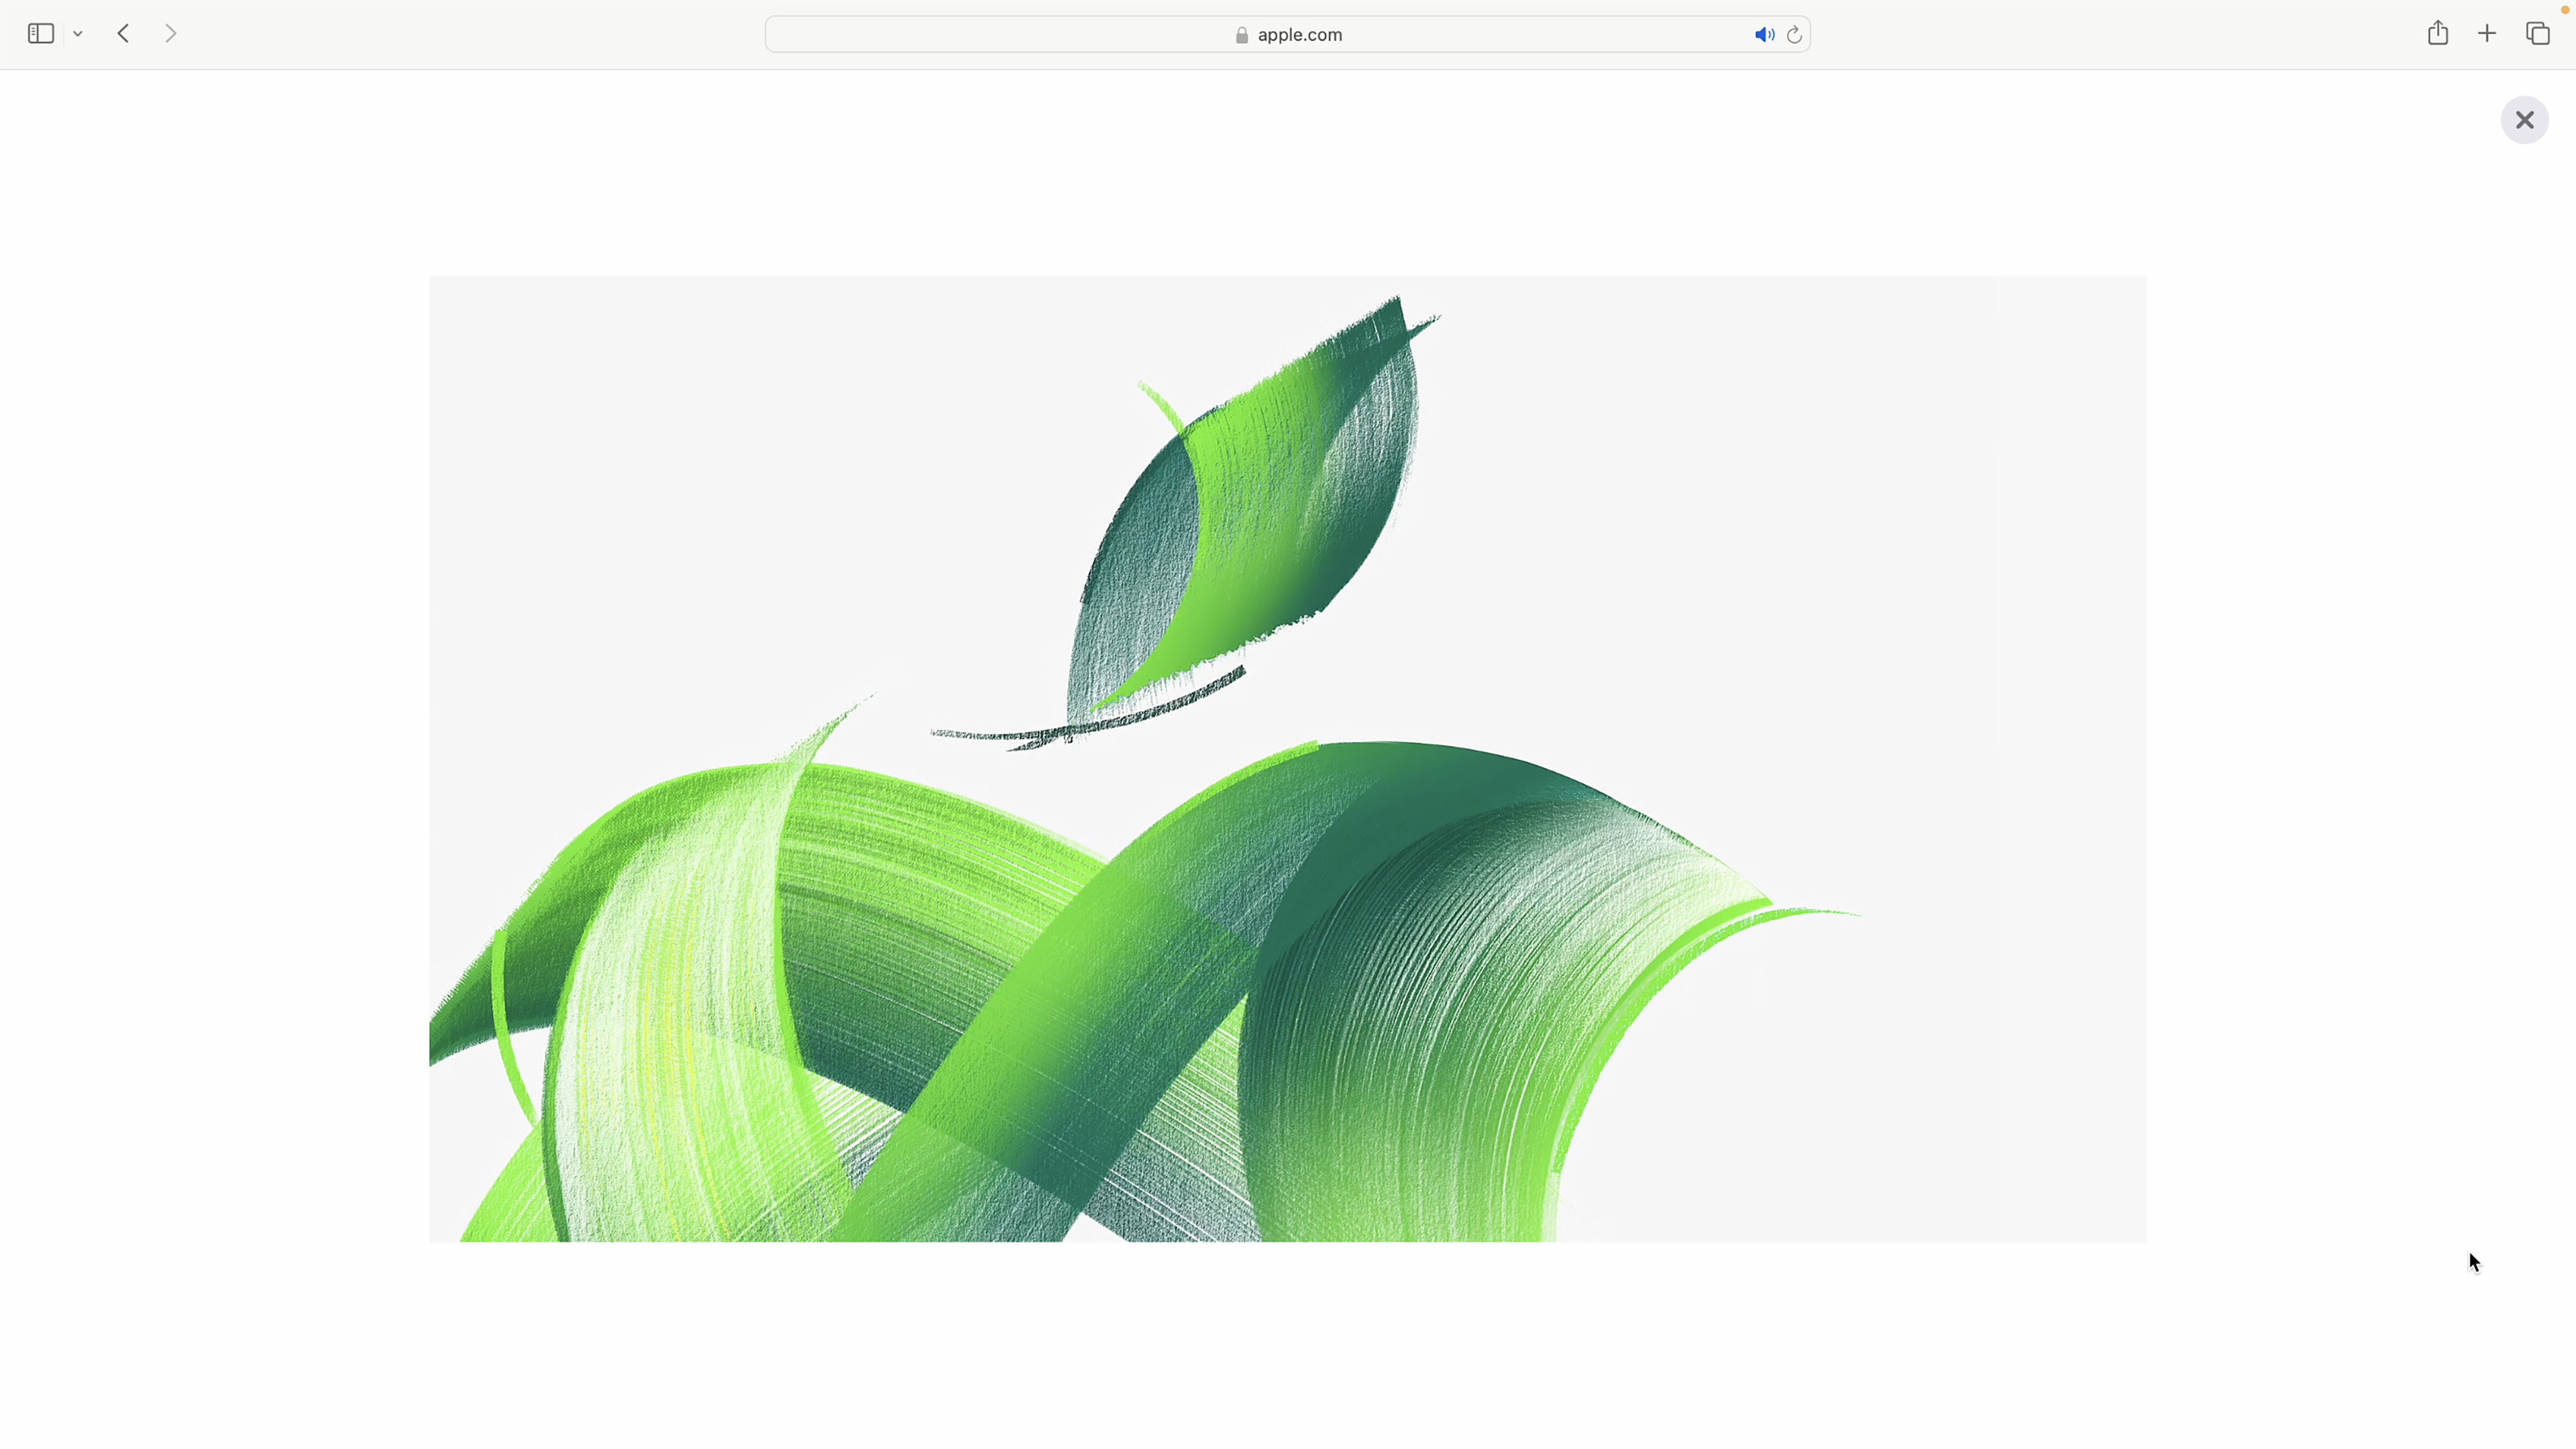Open the Share menu
Viewport: 2576px width, 1449px height.
click(x=2437, y=34)
